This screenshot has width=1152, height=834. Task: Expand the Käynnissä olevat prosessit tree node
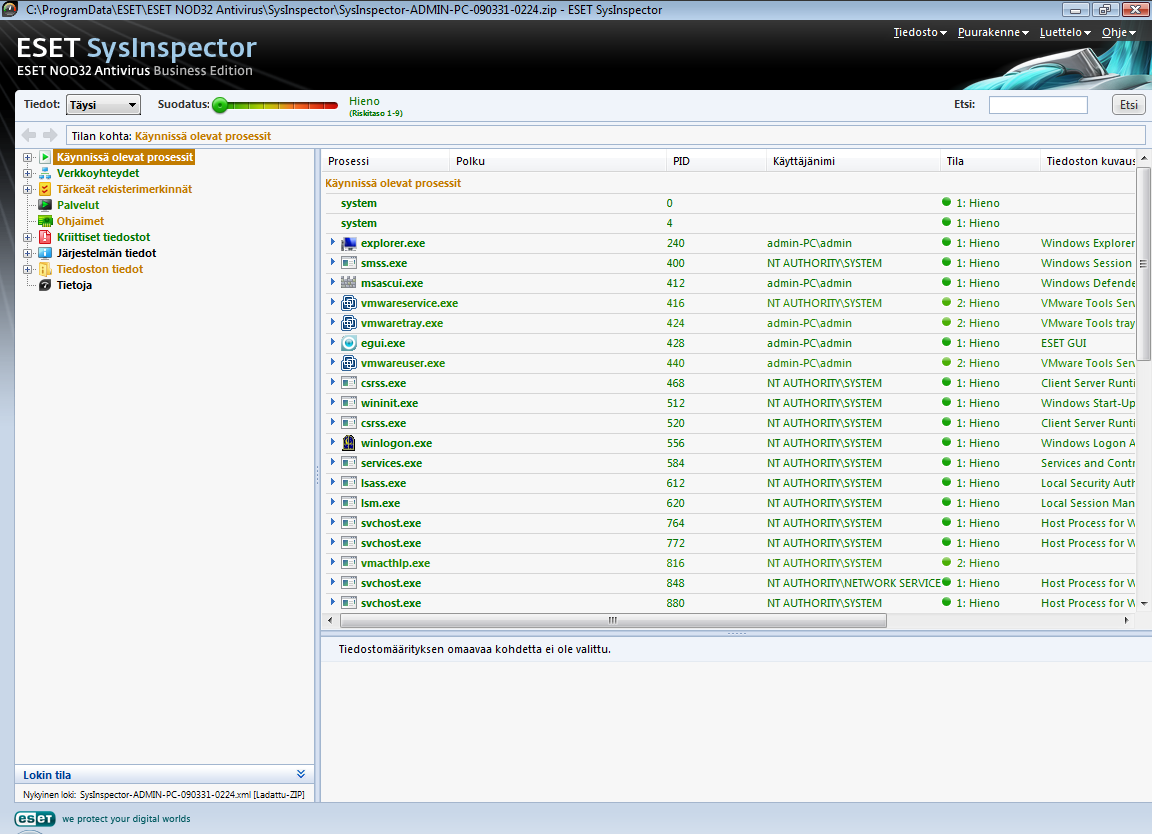point(27,157)
